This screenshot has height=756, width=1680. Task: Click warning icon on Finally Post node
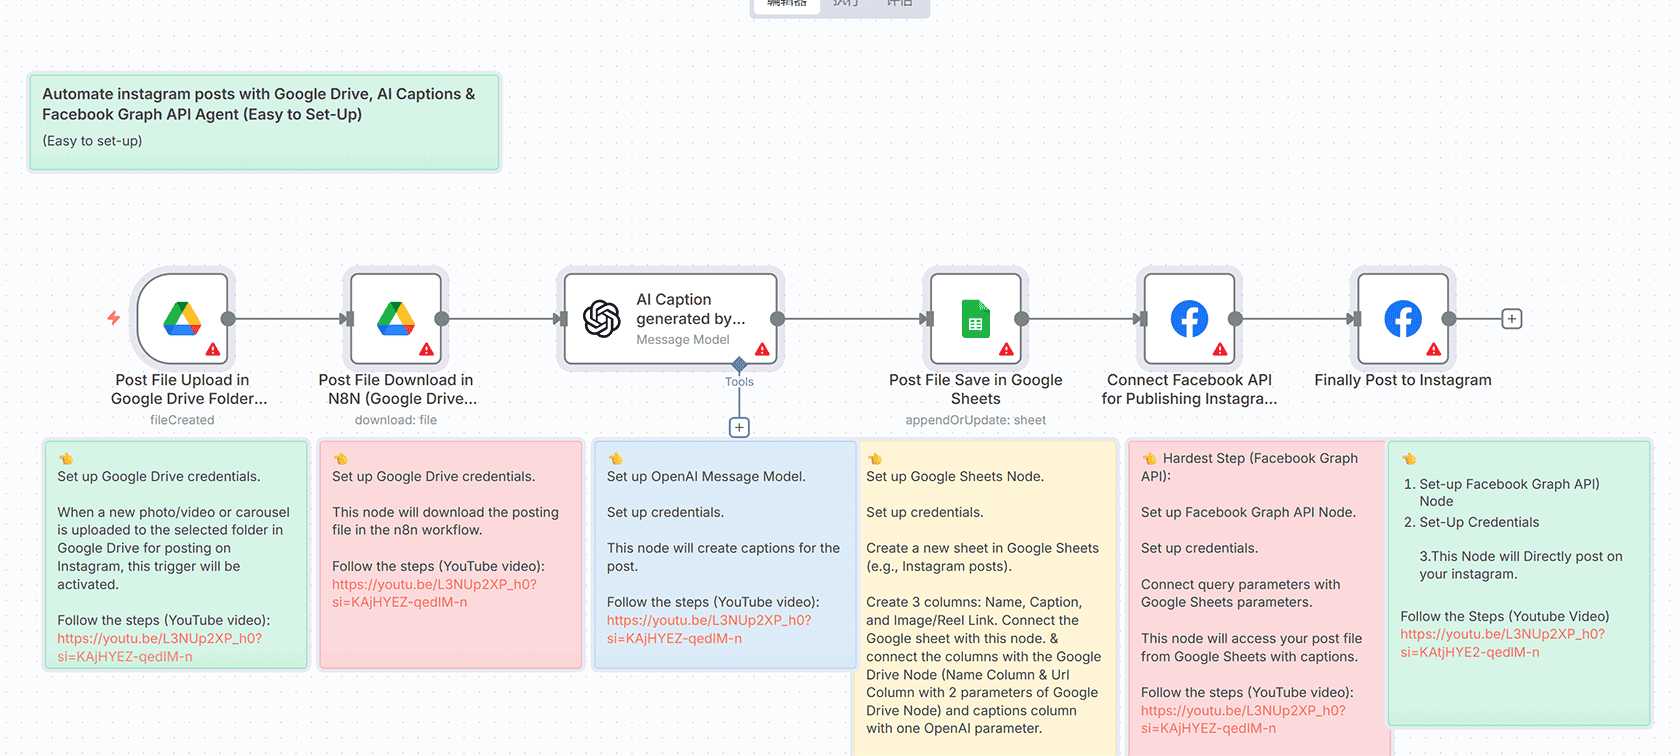pos(1433,349)
